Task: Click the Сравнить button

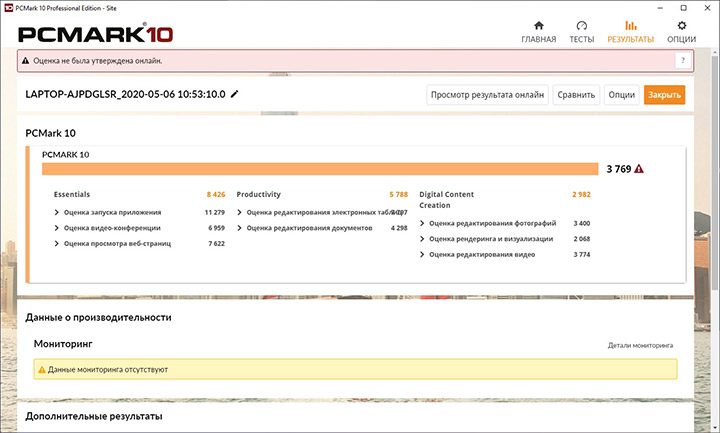Action: pyautogui.click(x=576, y=95)
